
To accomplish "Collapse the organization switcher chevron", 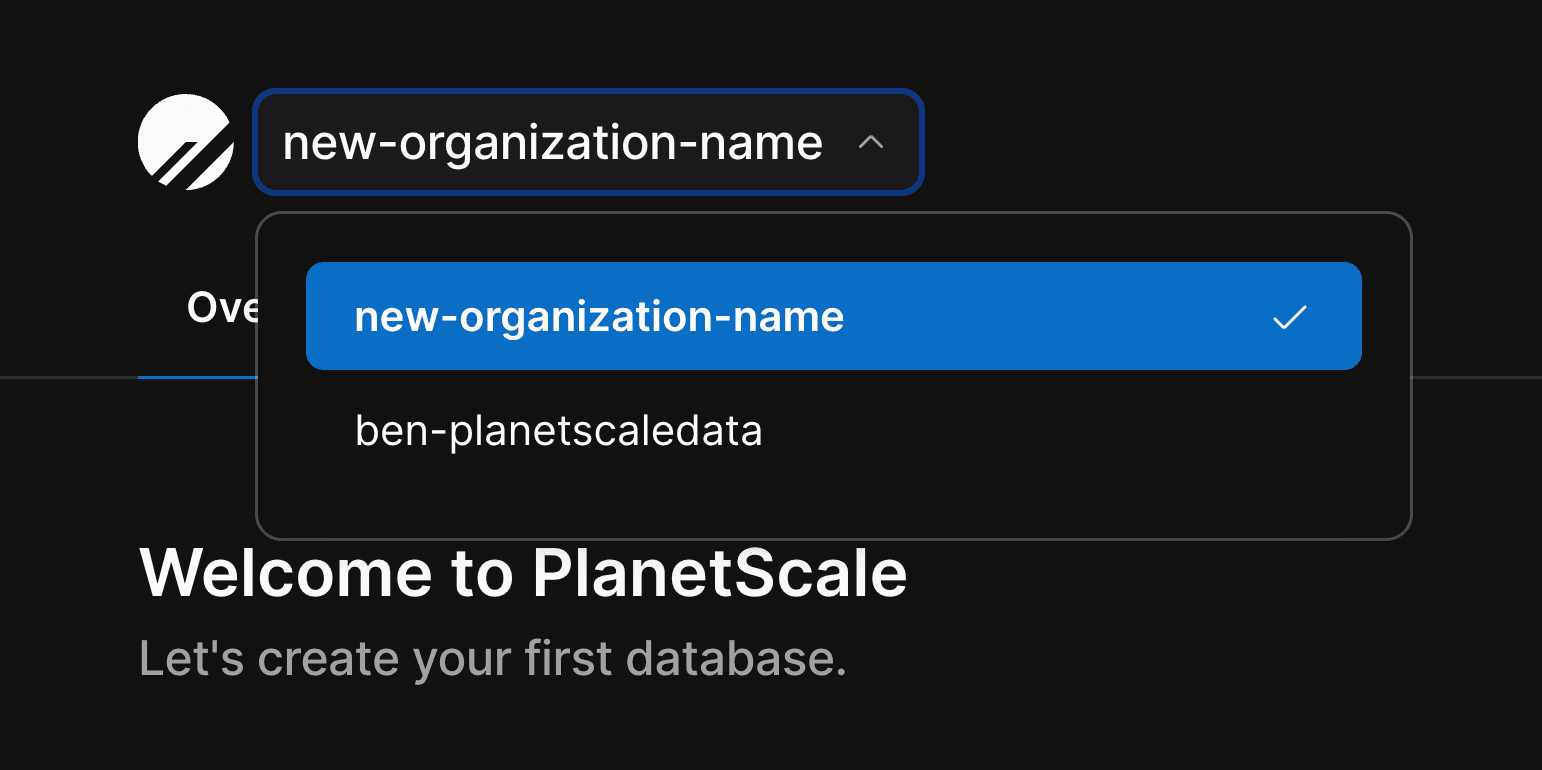I will [871, 143].
